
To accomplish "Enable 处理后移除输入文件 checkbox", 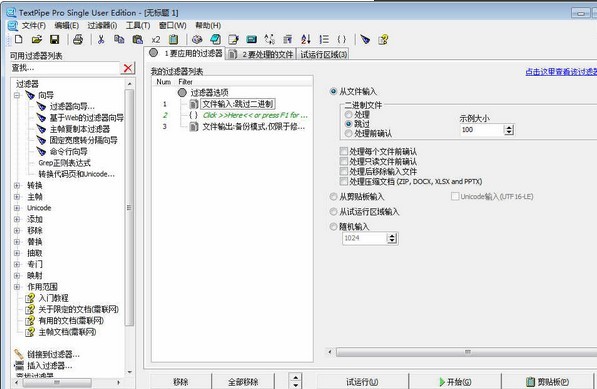I will click(x=344, y=171).
